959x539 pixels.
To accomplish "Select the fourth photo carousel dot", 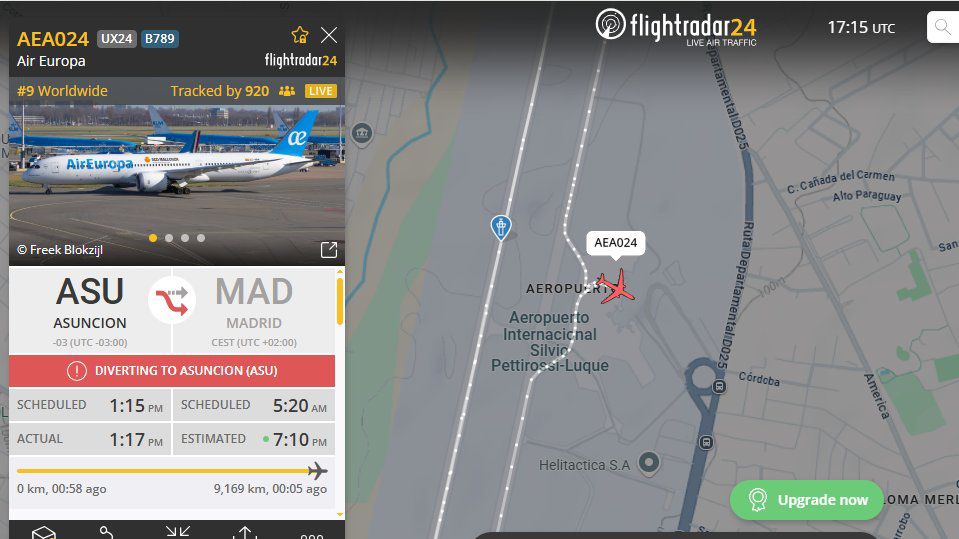I will pyautogui.click(x=201, y=238).
